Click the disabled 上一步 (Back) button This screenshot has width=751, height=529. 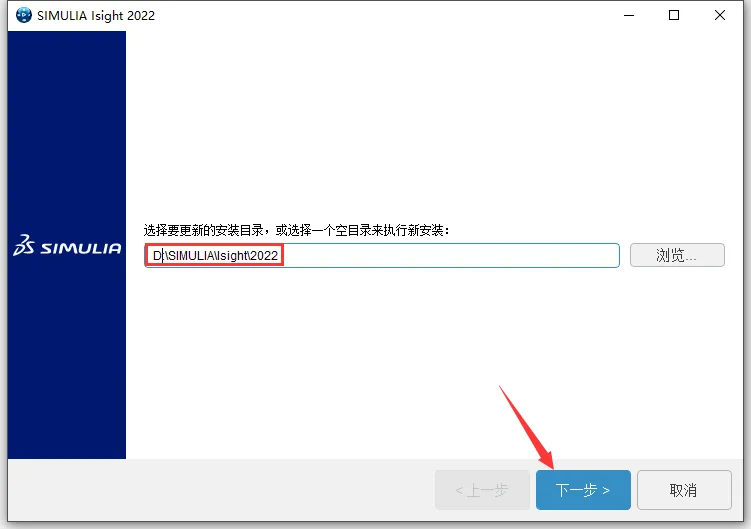point(482,490)
